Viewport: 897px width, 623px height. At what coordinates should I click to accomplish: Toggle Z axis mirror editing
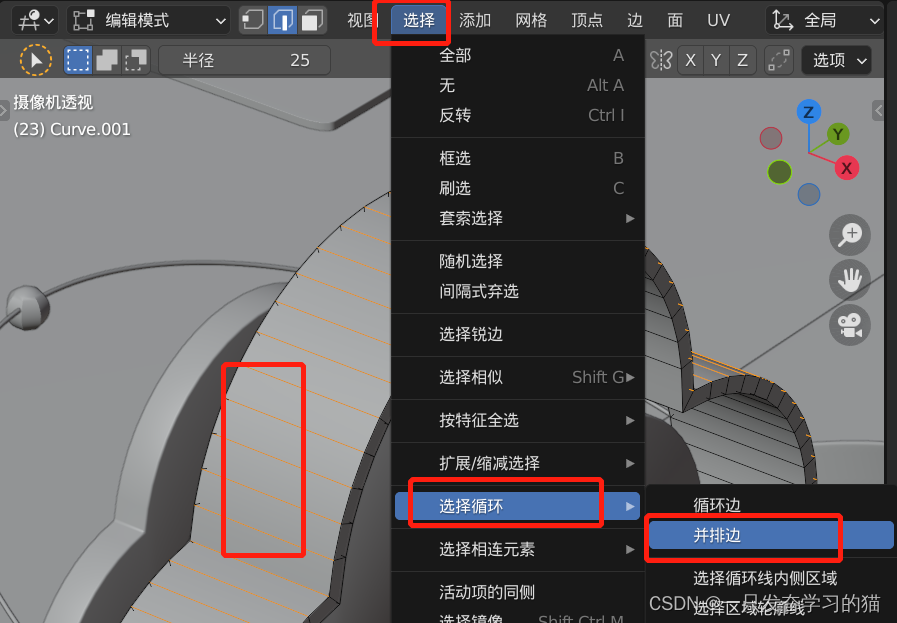(742, 60)
